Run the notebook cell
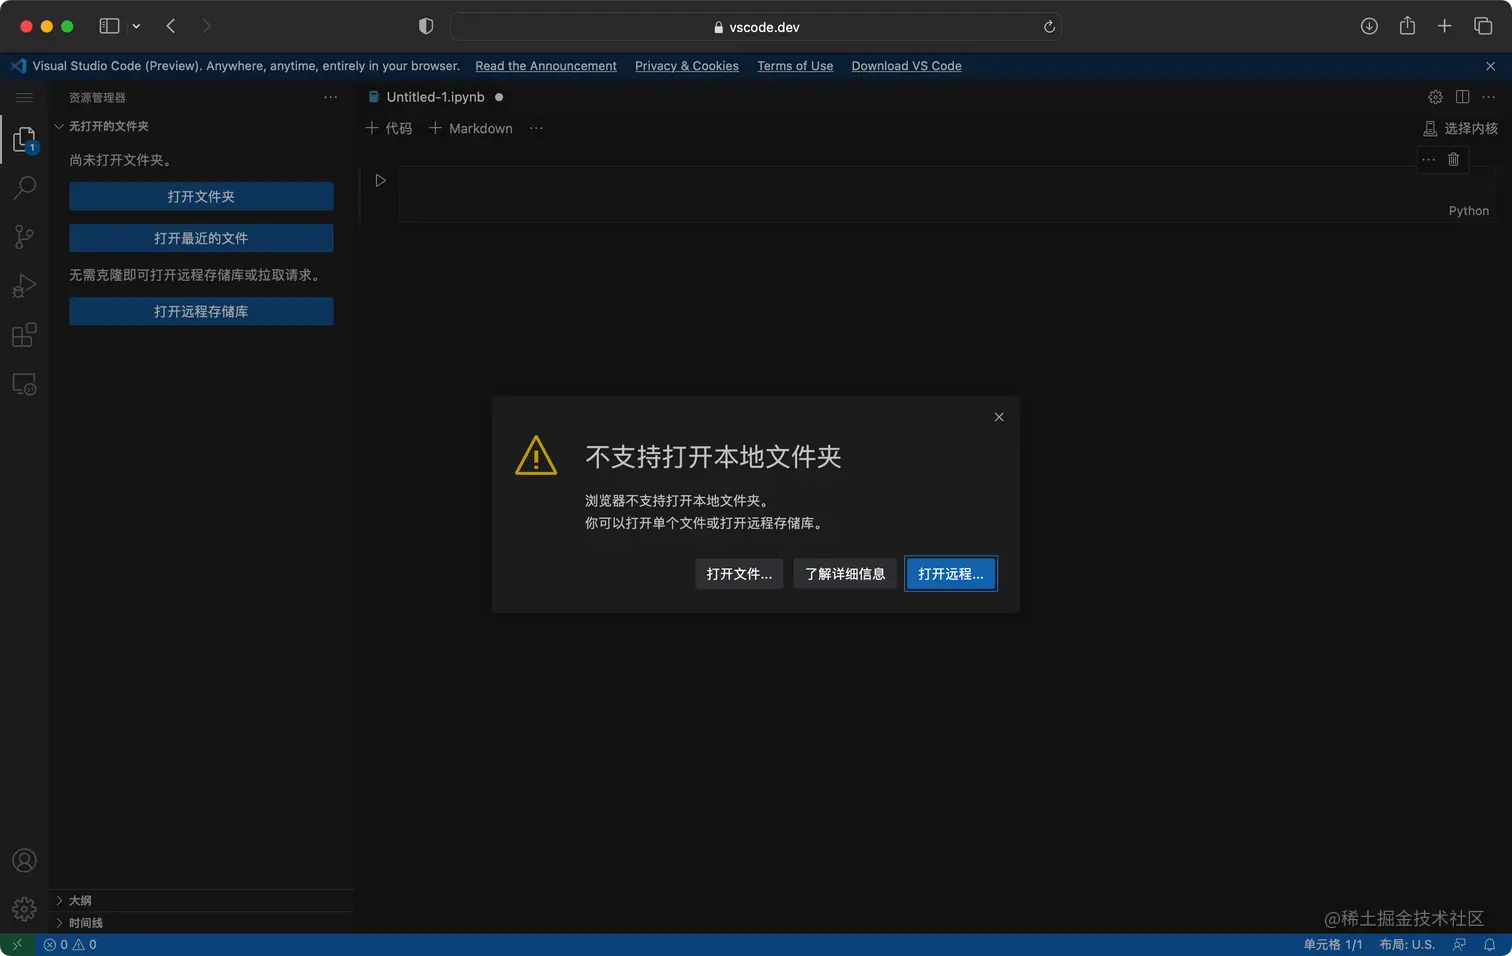1512x956 pixels. pyautogui.click(x=380, y=181)
